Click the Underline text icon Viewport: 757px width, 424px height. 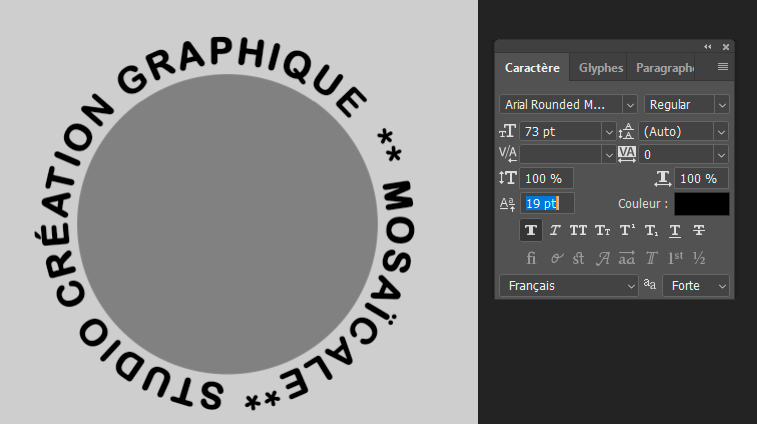point(675,231)
